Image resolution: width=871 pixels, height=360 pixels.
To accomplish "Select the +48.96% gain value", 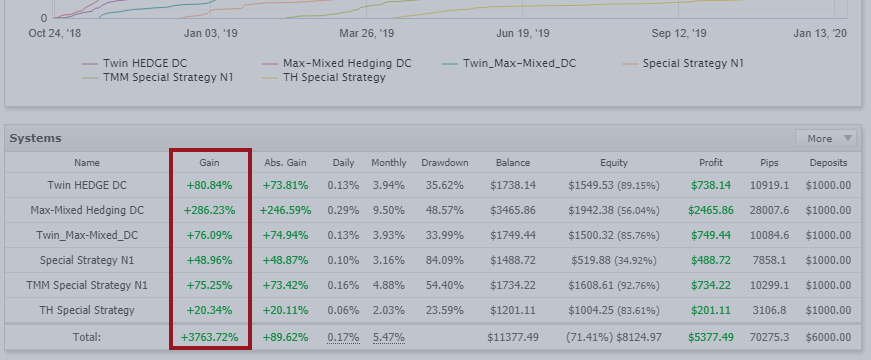I will (x=209, y=261).
